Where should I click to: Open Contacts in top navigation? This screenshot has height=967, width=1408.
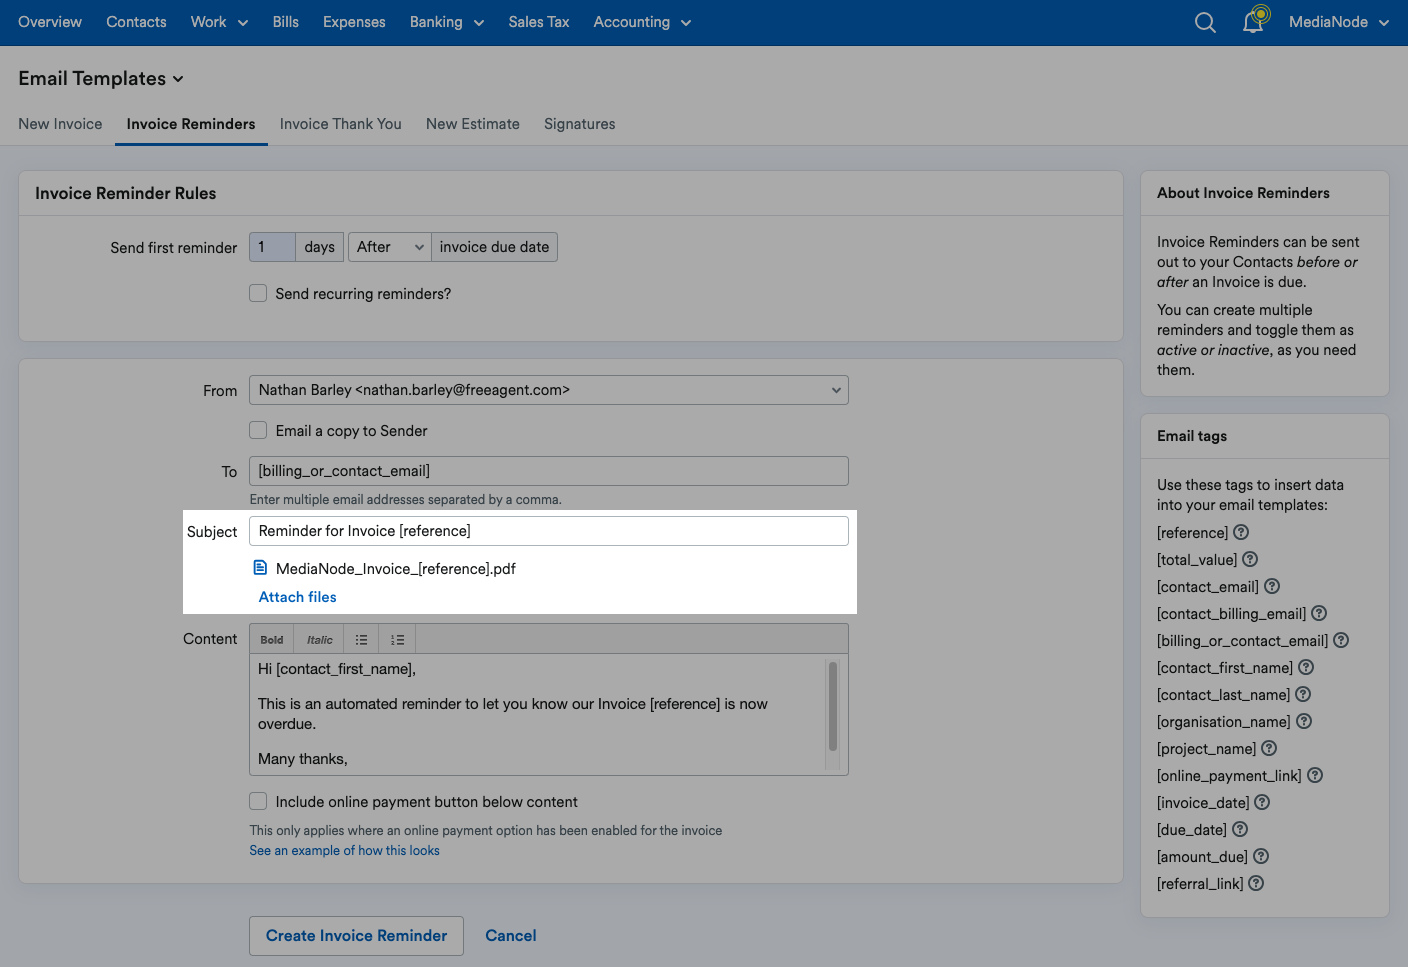pos(136,22)
